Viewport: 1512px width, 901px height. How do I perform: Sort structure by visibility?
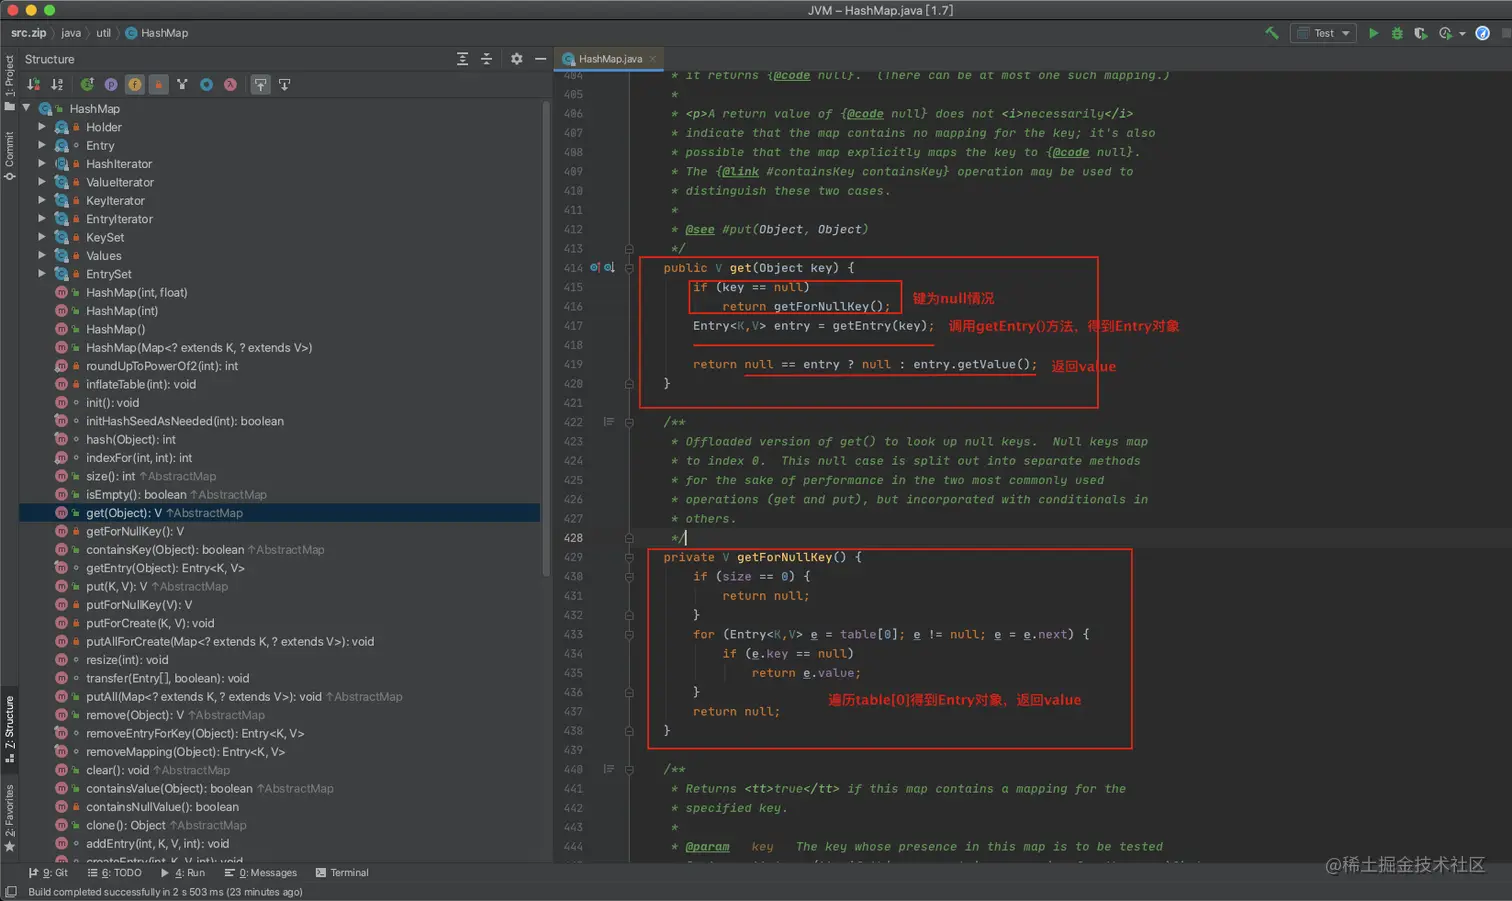(x=34, y=85)
